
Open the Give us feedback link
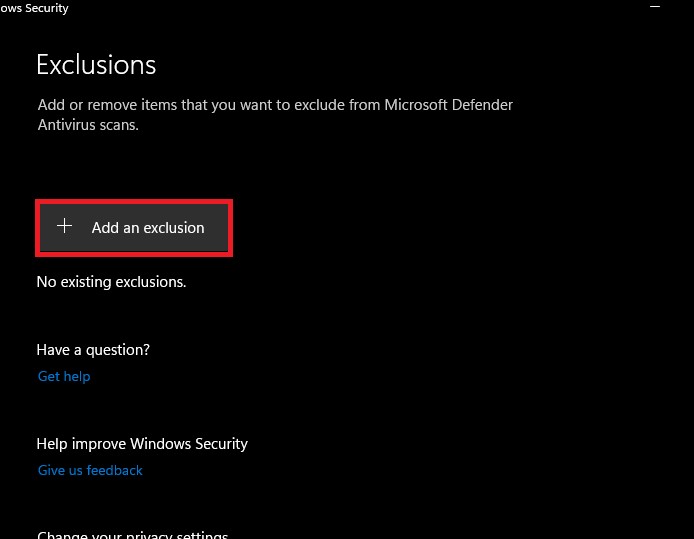(x=90, y=470)
